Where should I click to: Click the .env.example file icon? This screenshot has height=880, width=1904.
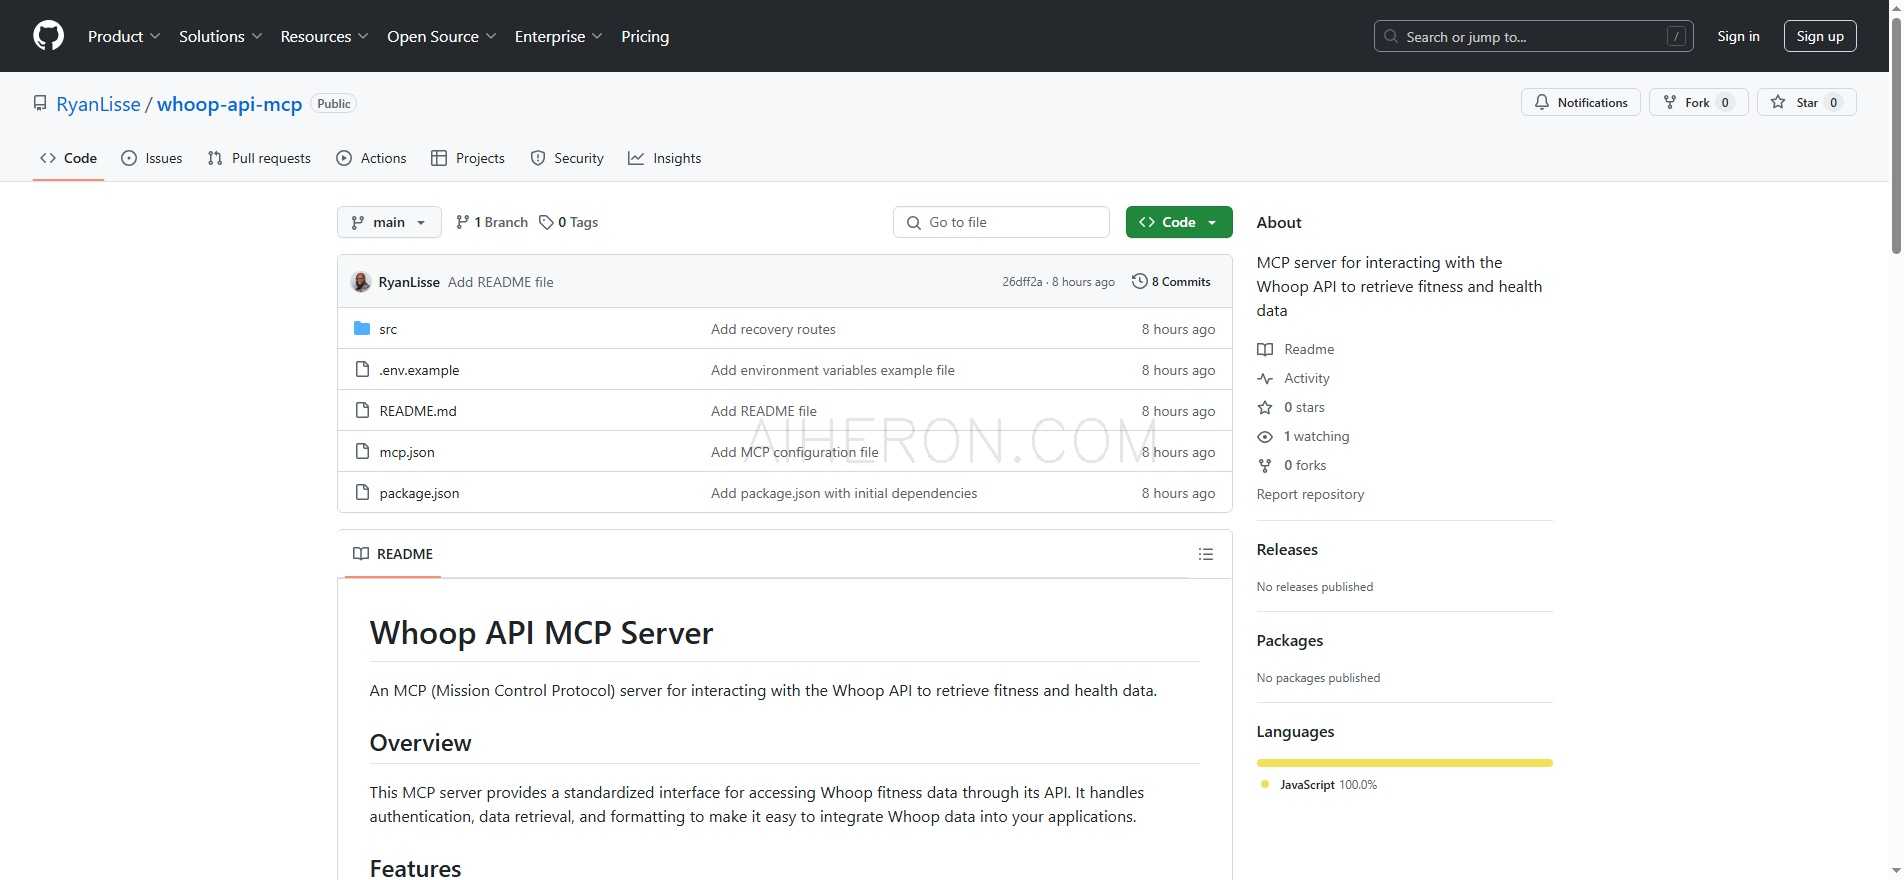(x=362, y=369)
